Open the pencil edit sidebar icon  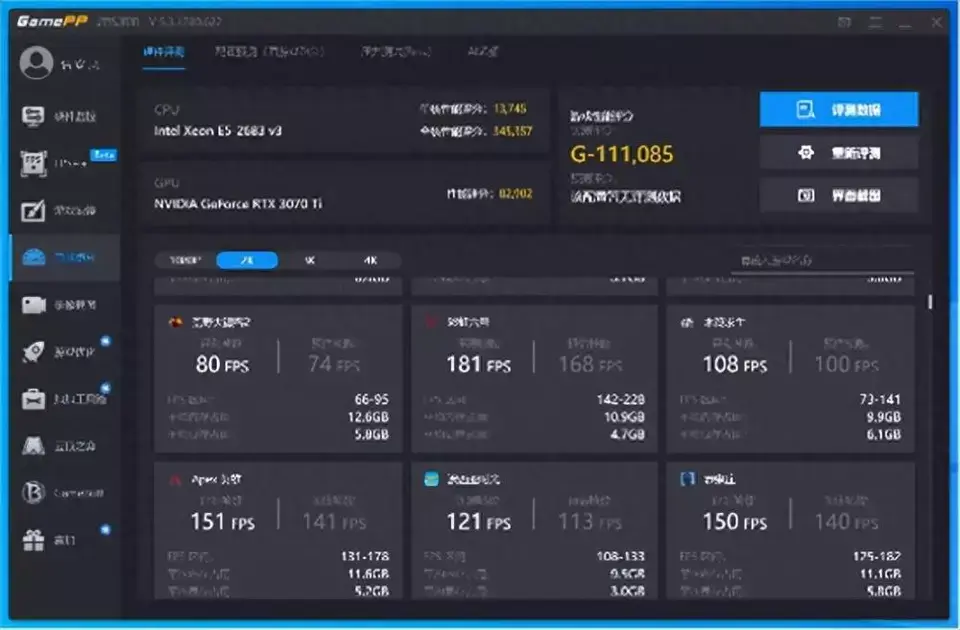33,211
